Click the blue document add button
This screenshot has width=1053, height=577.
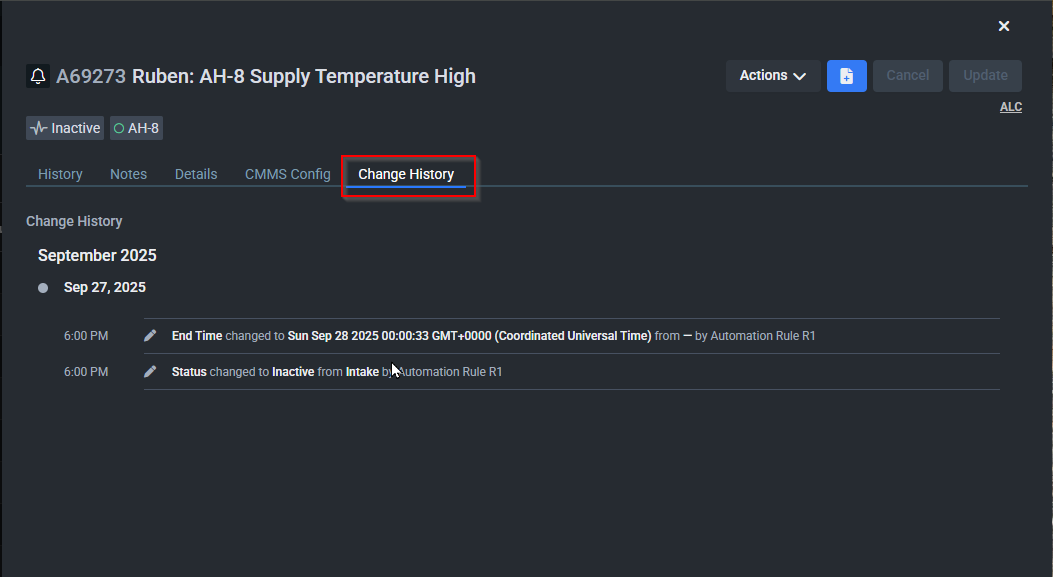click(846, 76)
